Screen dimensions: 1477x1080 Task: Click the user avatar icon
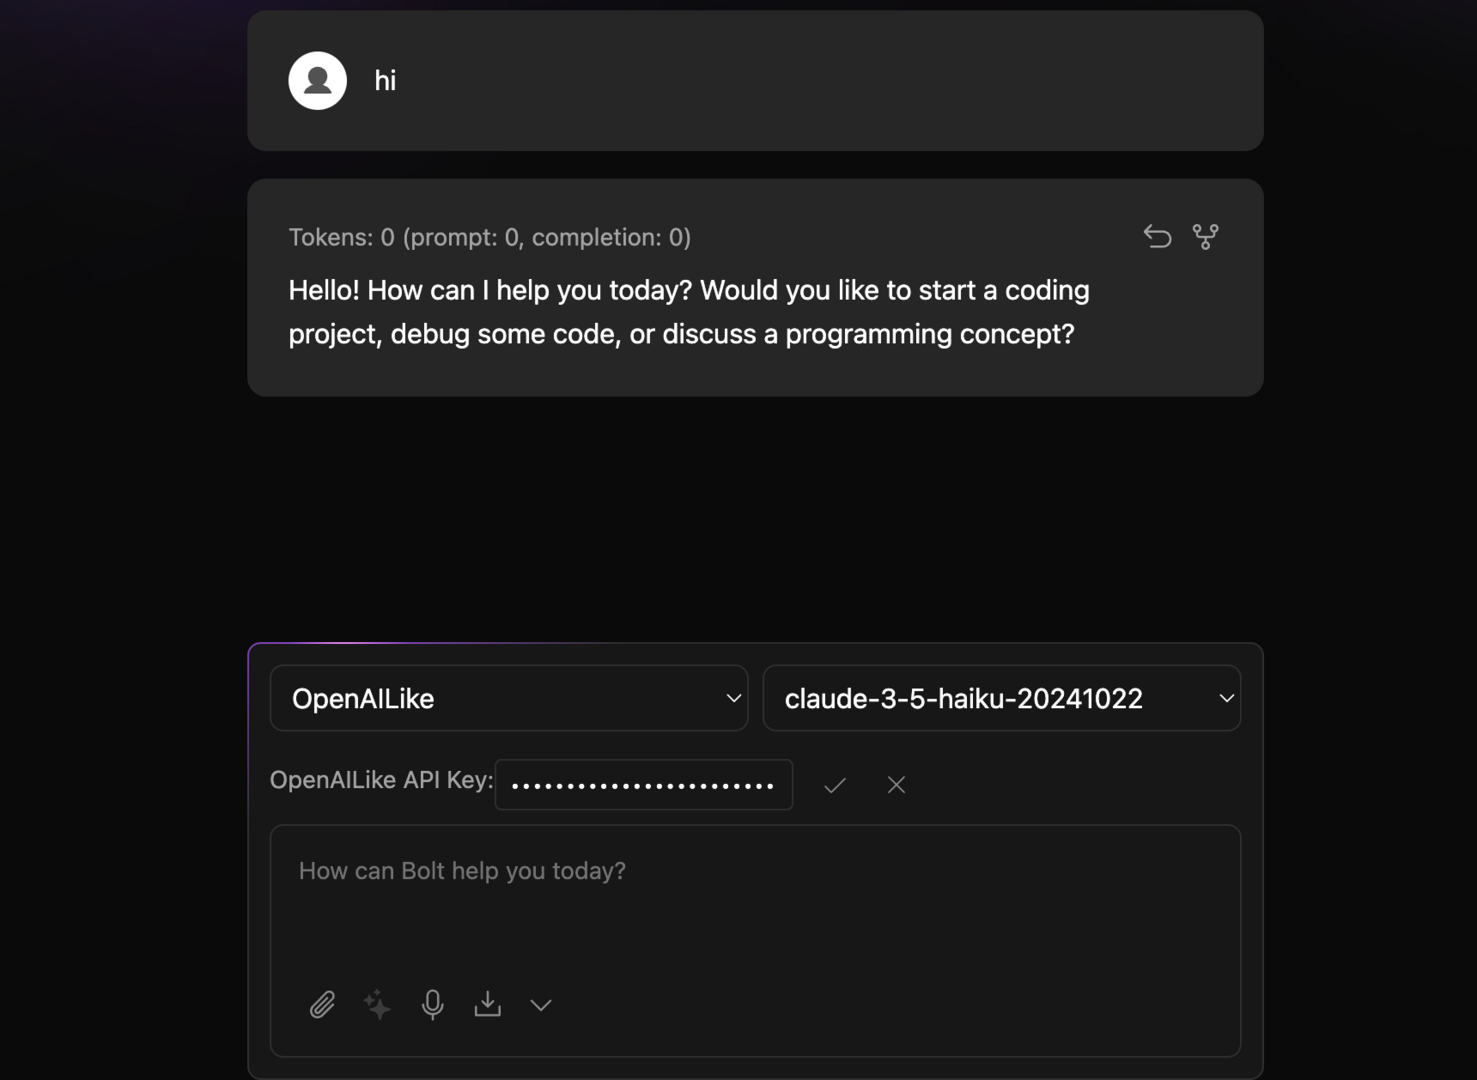pyautogui.click(x=317, y=80)
